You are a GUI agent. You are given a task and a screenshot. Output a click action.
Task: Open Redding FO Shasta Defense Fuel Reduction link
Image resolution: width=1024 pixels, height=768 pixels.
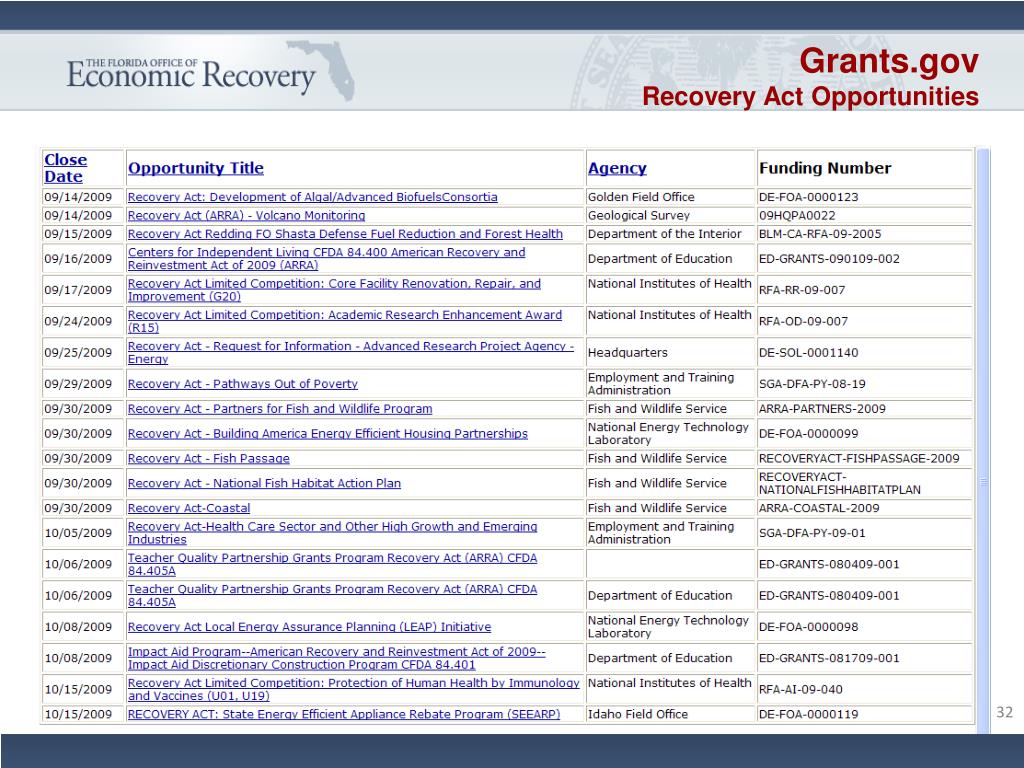point(345,234)
